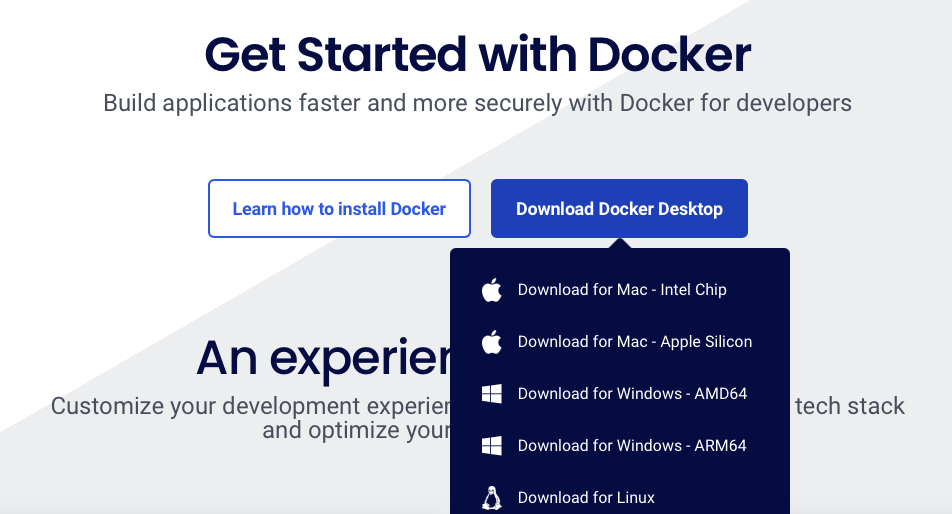Screen dimensions: 952x514
Task: Click the Get Started with Docker heading
Action: [x=478, y=55]
